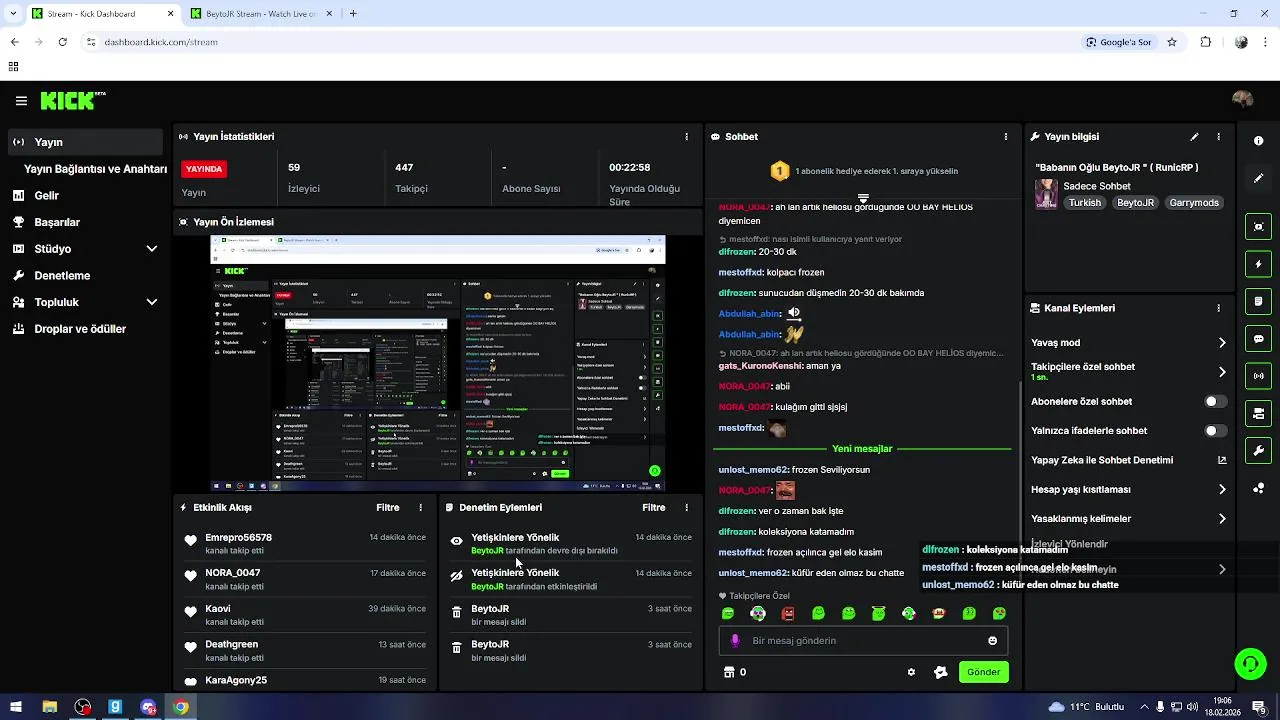The image size is (1280, 720).
Task: Toggle the wrench widget icon in sidebar
Action: click(1258, 450)
